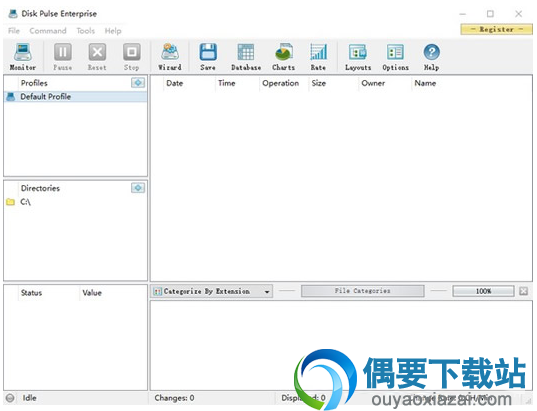Screen dimensions: 537x411
Task: Click the File Categories button
Action: click(x=363, y=291)
